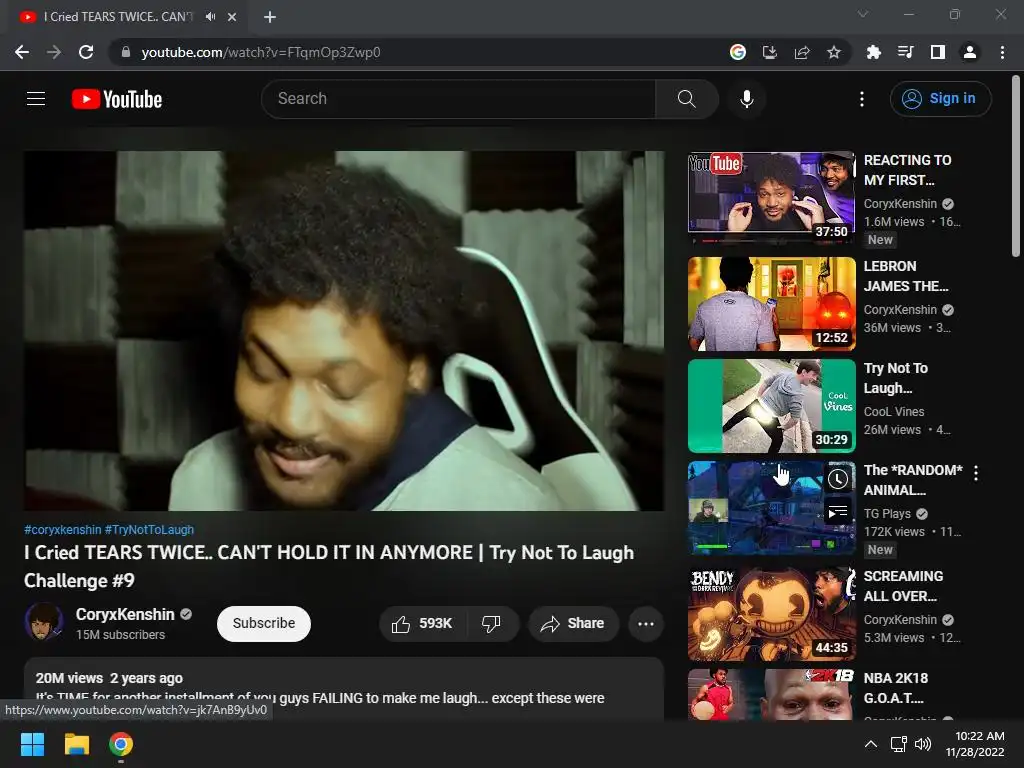Mute the tab audio speaker icon
The height and width of the screenshot is (768, 1024).
210,17
